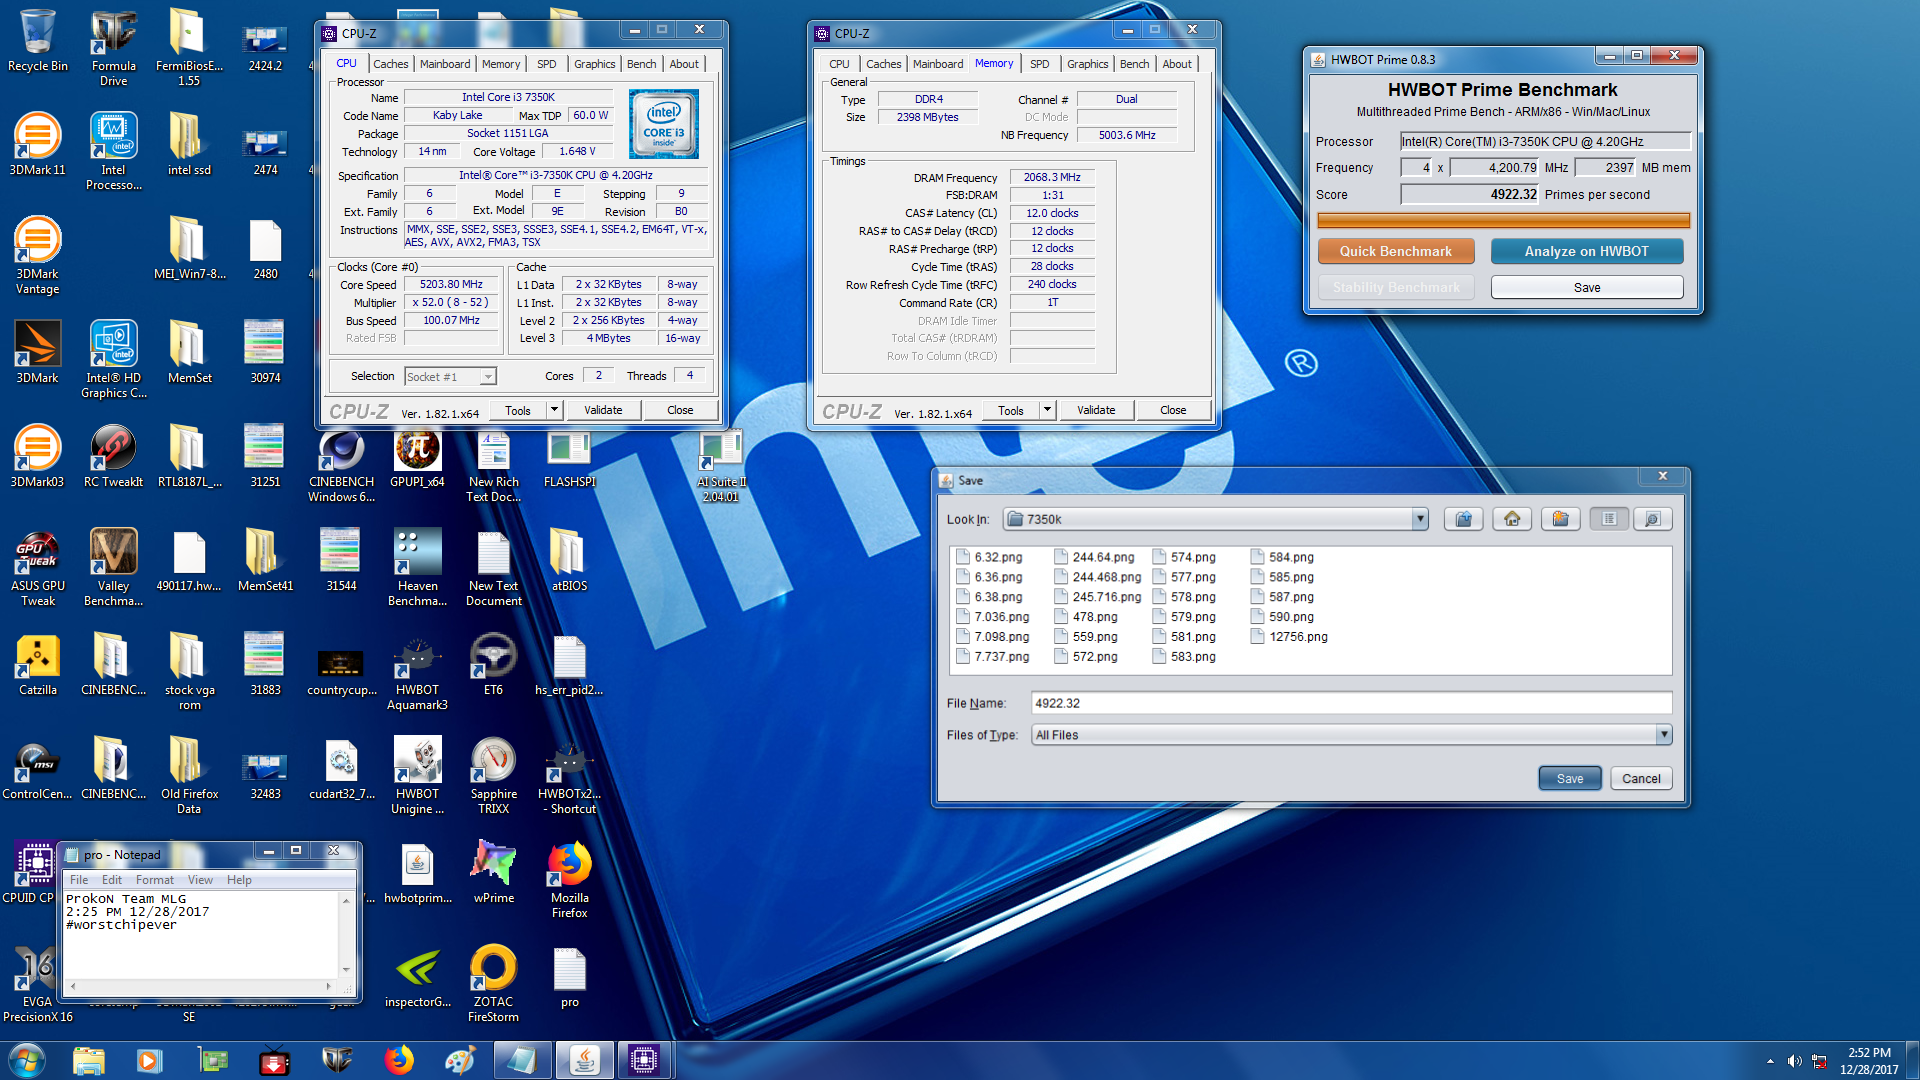
Task: Open Tools dropdown arrow in left CPU-Z
Action: [x=554, y=410]
